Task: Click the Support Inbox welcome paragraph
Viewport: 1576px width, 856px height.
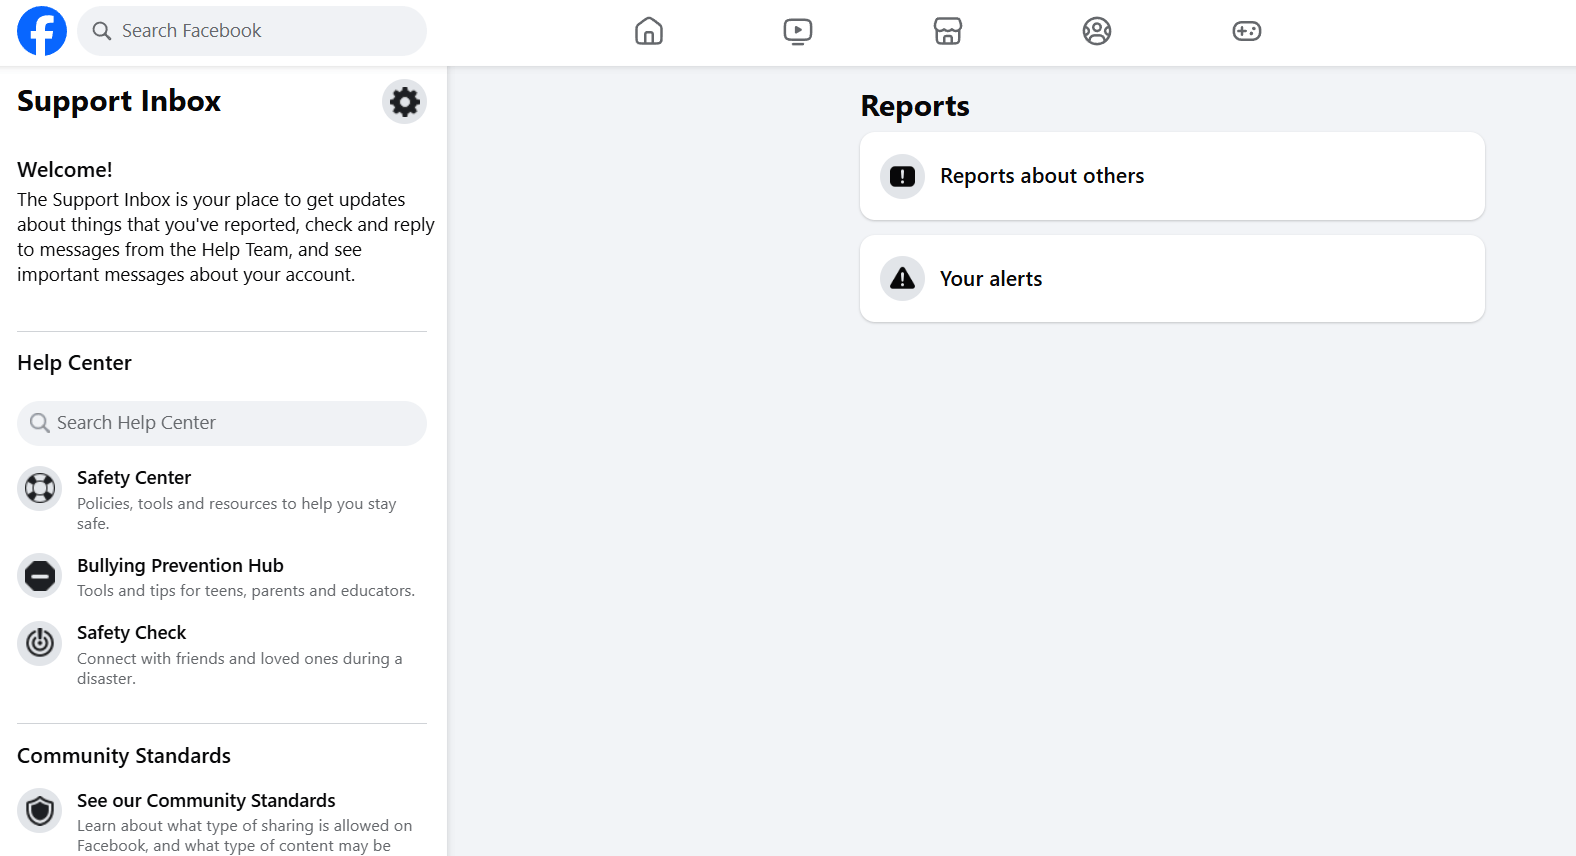Action: point(226,237)
